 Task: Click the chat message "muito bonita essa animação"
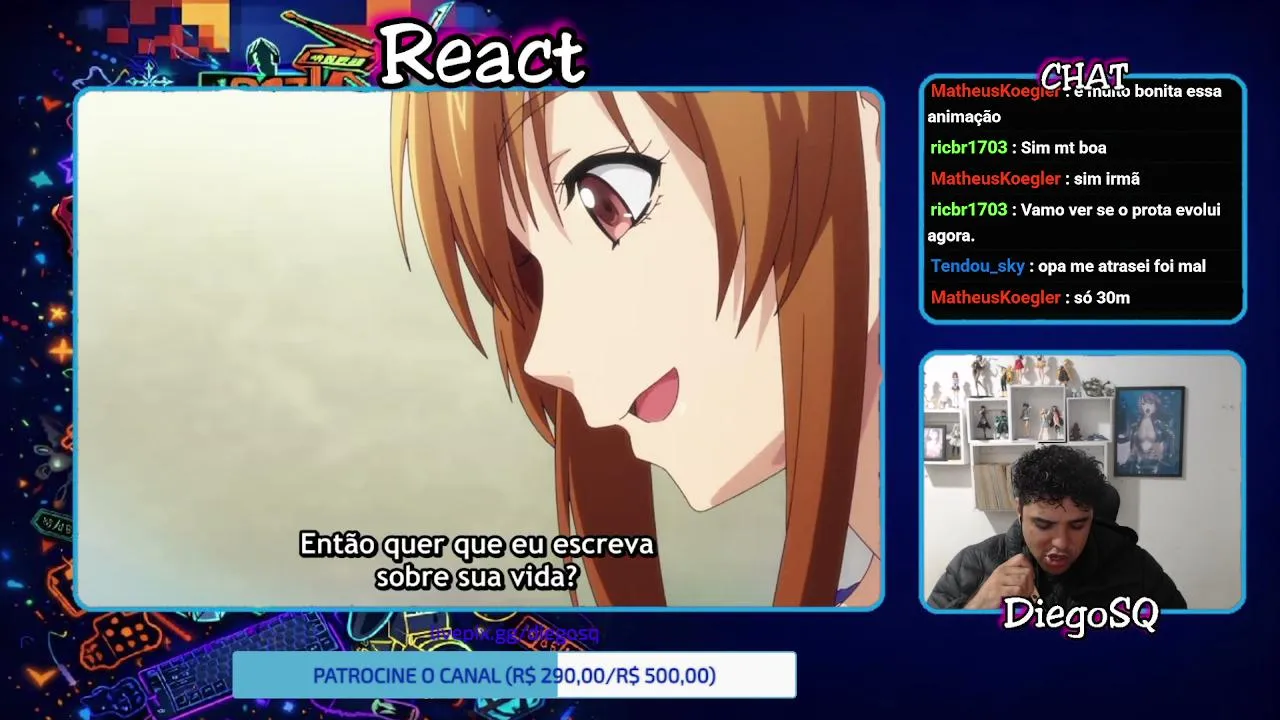(x=1075, y=104)
